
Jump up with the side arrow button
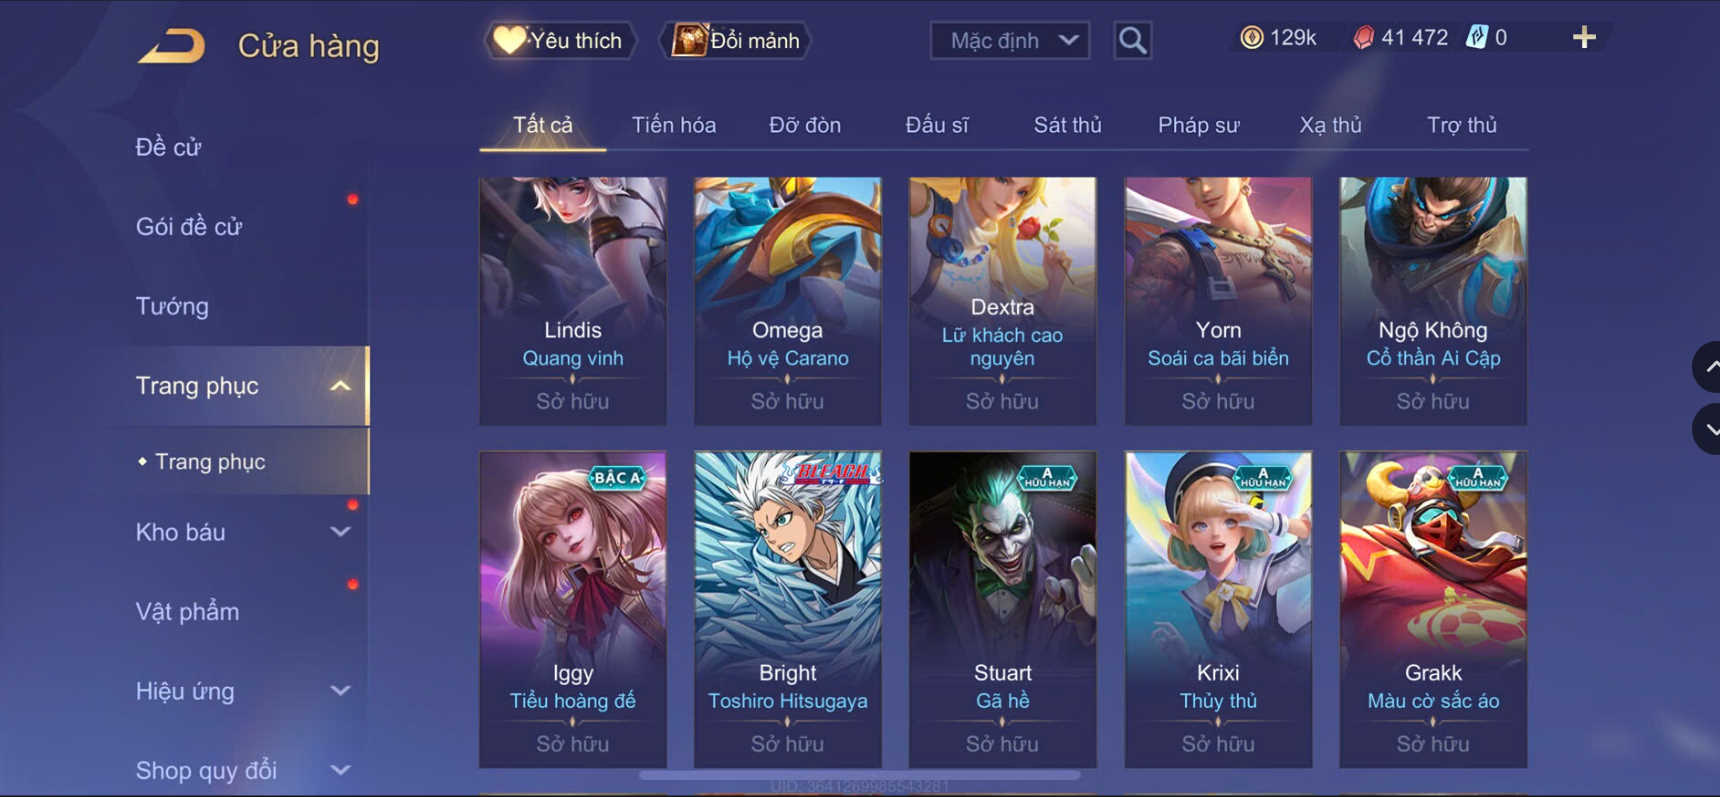point(1707,367)
